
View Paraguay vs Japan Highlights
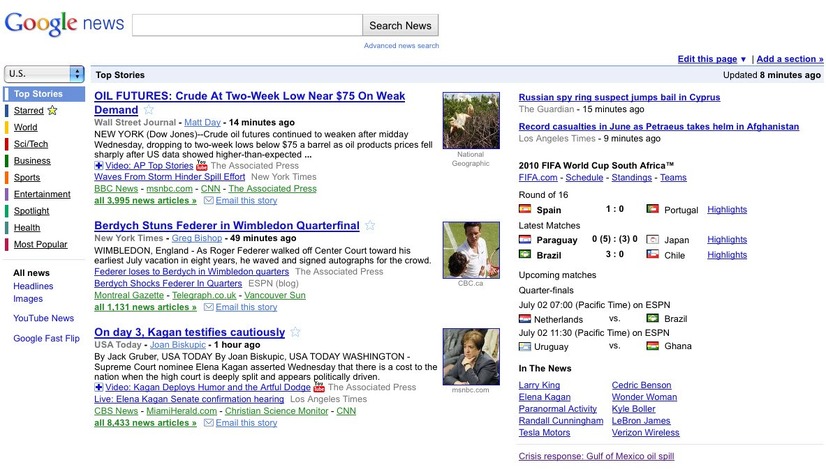click(x=727, y=239)
